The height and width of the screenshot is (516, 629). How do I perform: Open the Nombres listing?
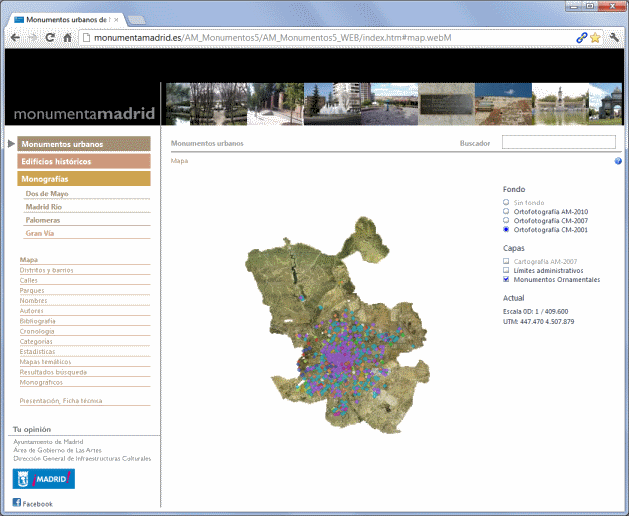point(33,301)
